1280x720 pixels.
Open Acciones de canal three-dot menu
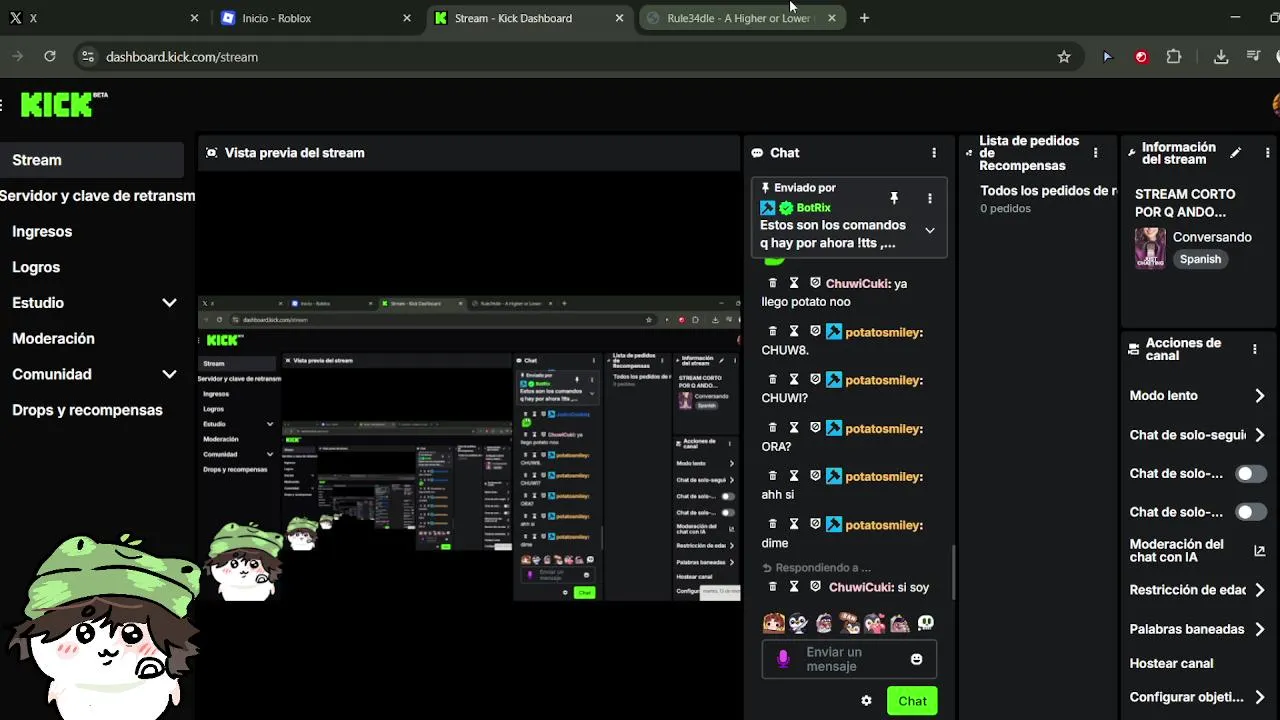(x=1254, y=349)
